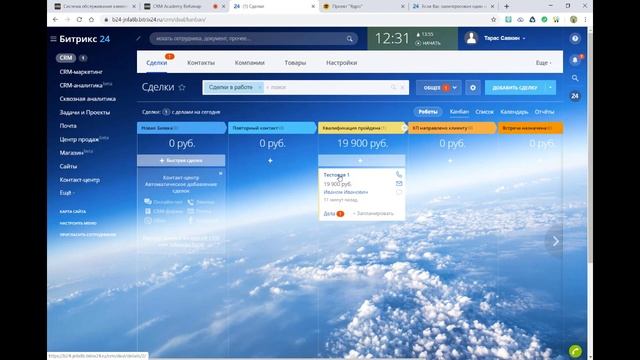Click the email icon on Тестовая 1 card
The height and width of the screenshot is (360, 640).
pyautogui.click(x=399, y=184)
